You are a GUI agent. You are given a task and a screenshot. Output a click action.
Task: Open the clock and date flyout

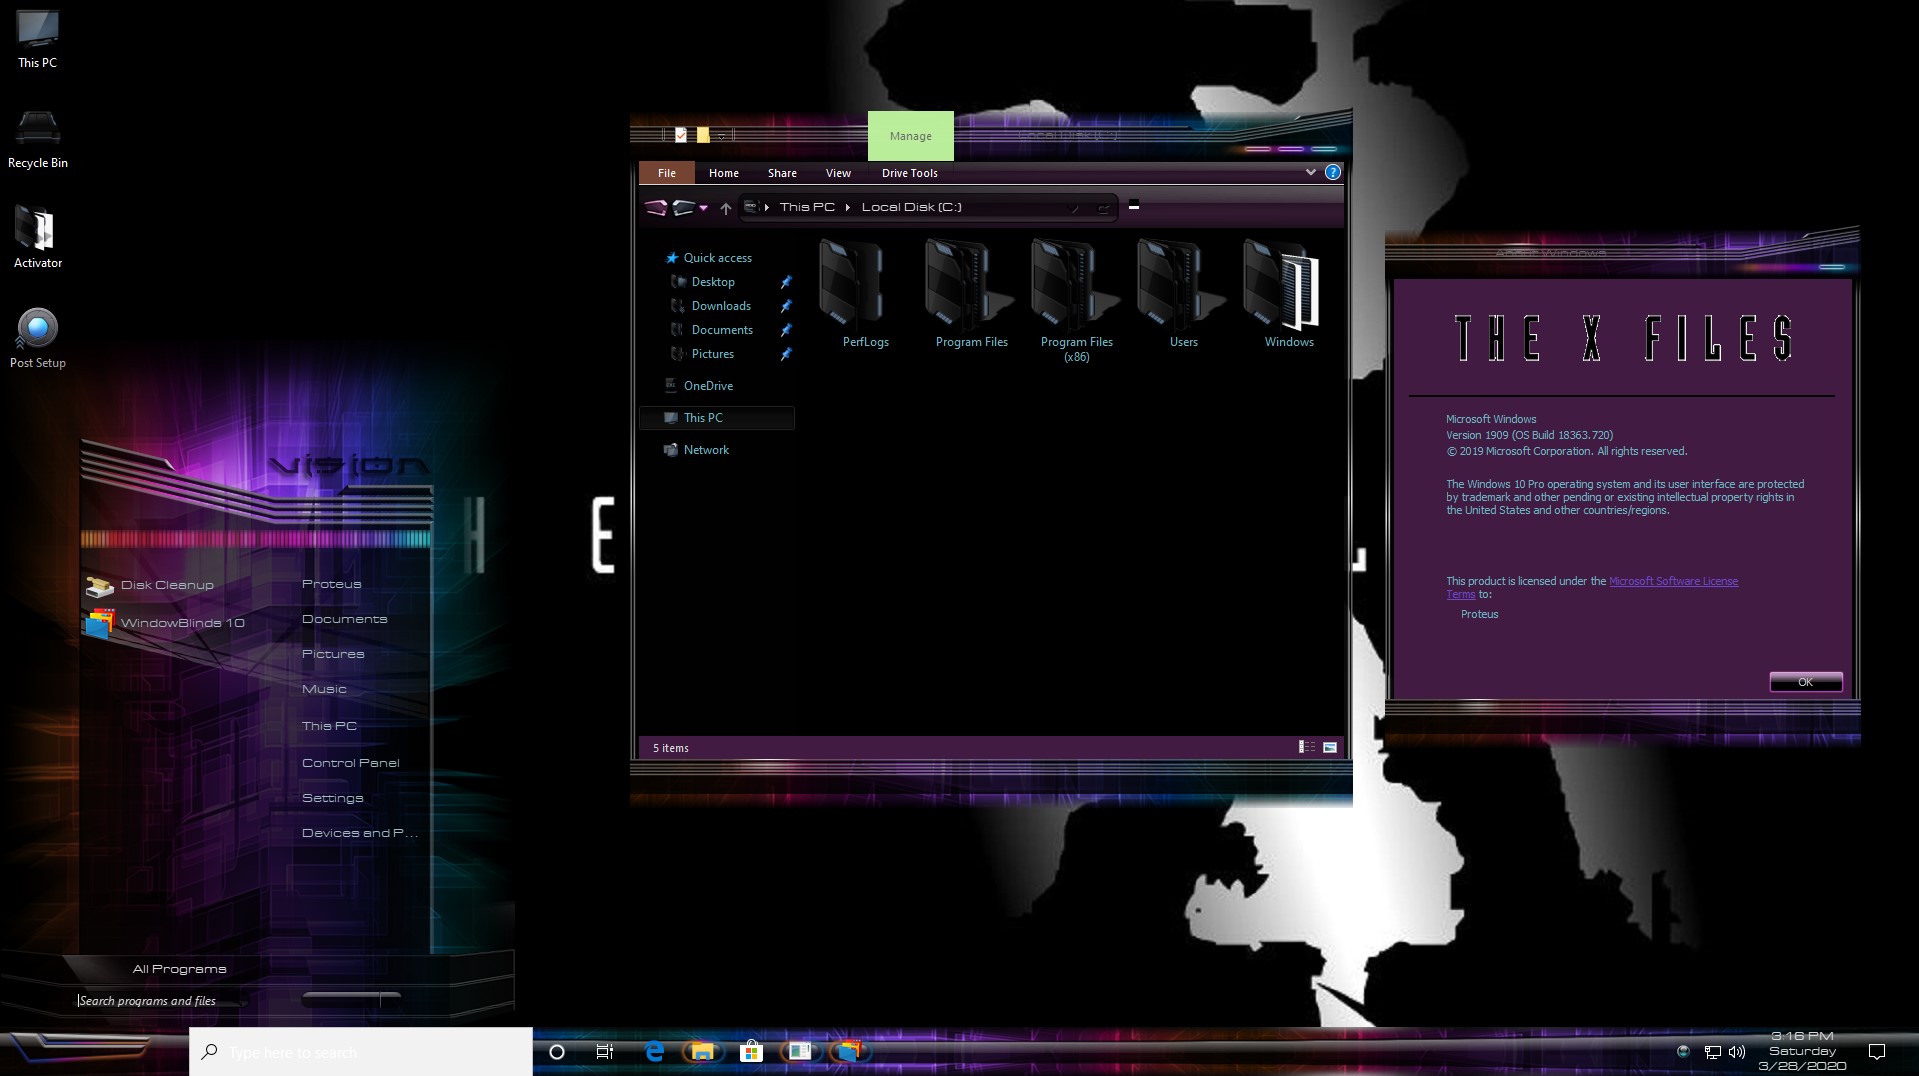(x=1803, y=1052)
